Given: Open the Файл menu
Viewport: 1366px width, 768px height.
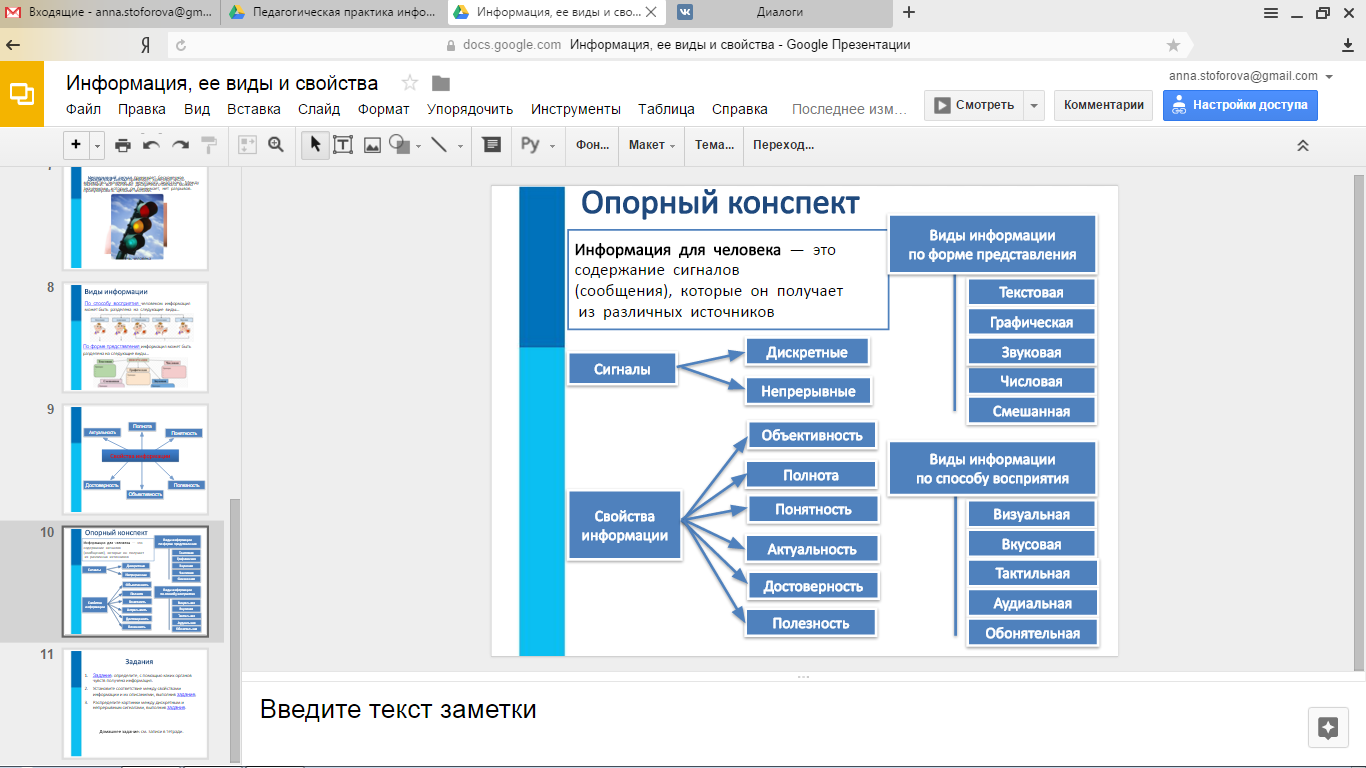Looking at the screenshot, I should (x=83, y=109).
